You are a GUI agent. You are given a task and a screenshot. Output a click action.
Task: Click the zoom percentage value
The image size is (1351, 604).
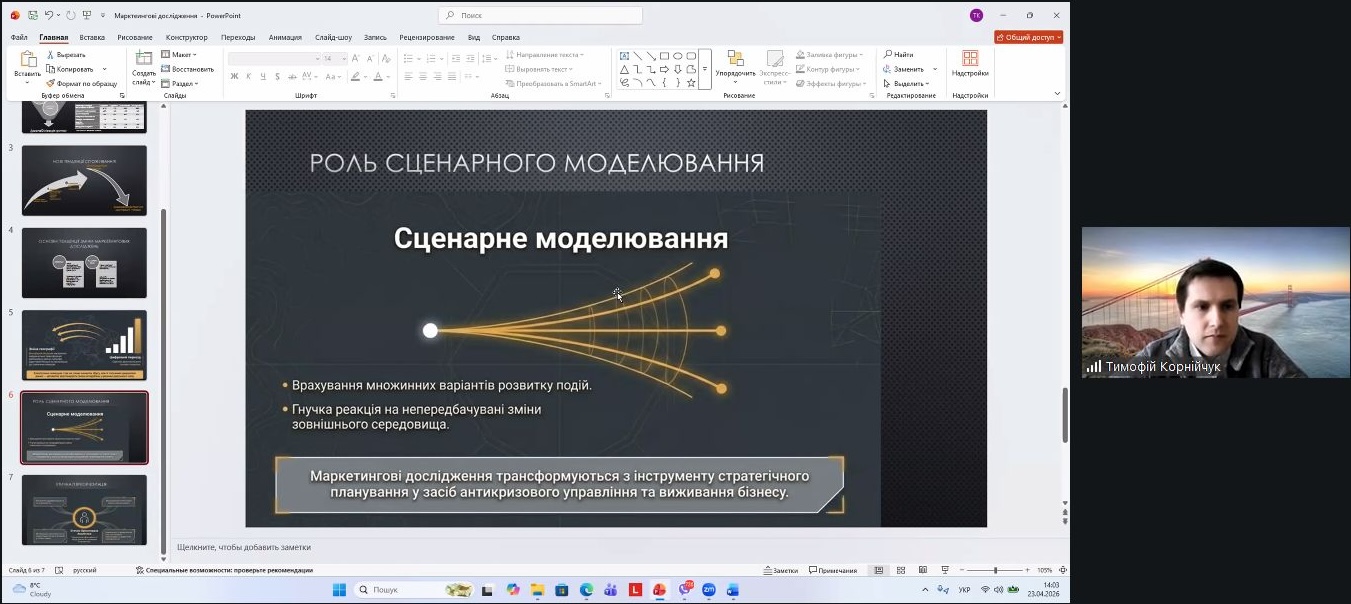coord(1044,570)
